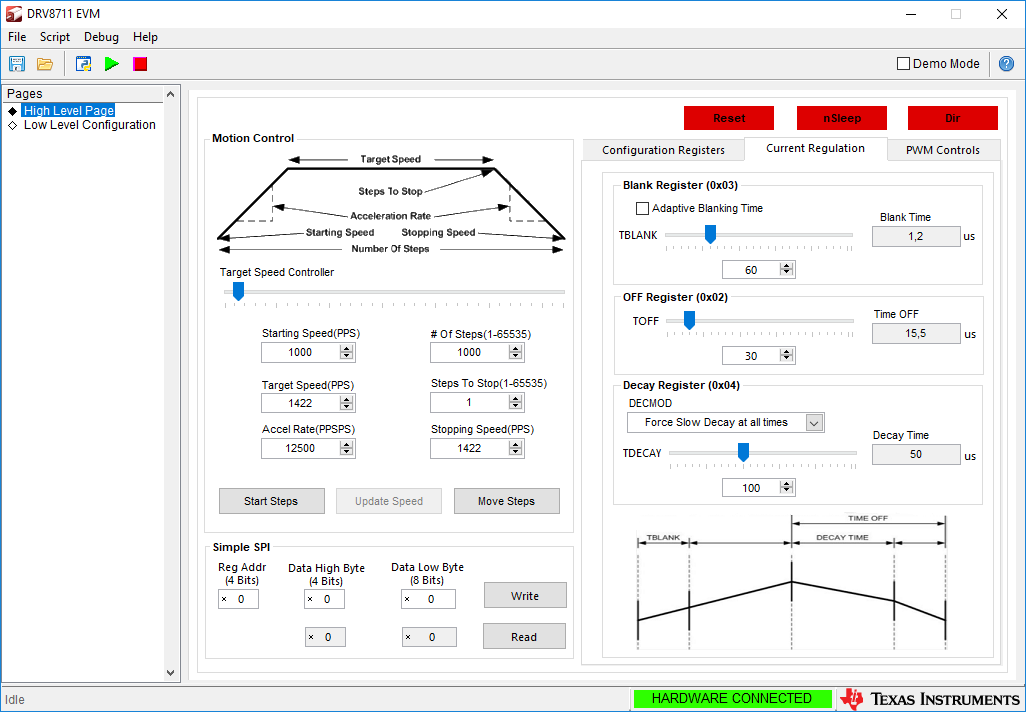Click the DRV8711 EVM app icon in the title bar

[x=14, y=14]
